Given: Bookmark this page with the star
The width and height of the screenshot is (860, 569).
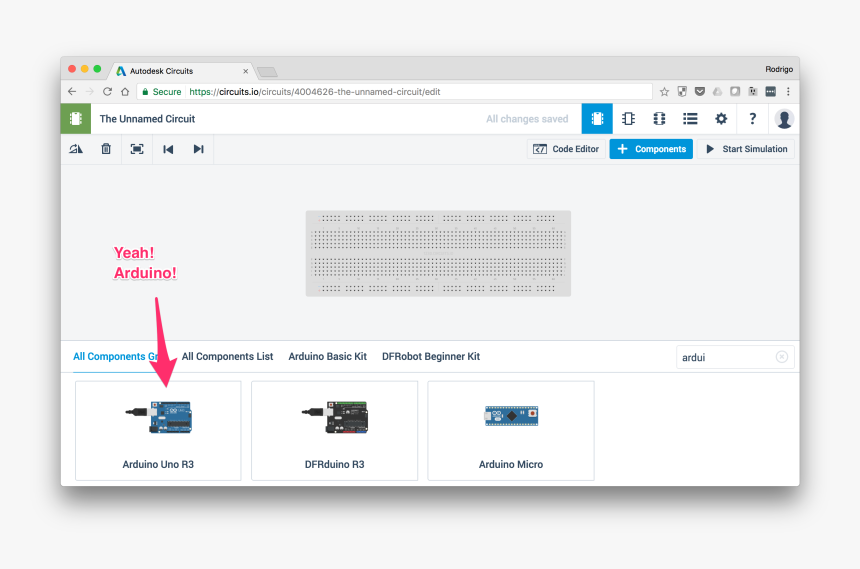Looking at the screenshot, I should 664,92.
